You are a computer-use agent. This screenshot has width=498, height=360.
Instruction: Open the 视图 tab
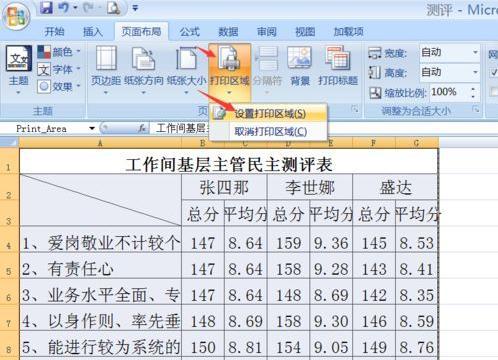(x=305, y=32)
